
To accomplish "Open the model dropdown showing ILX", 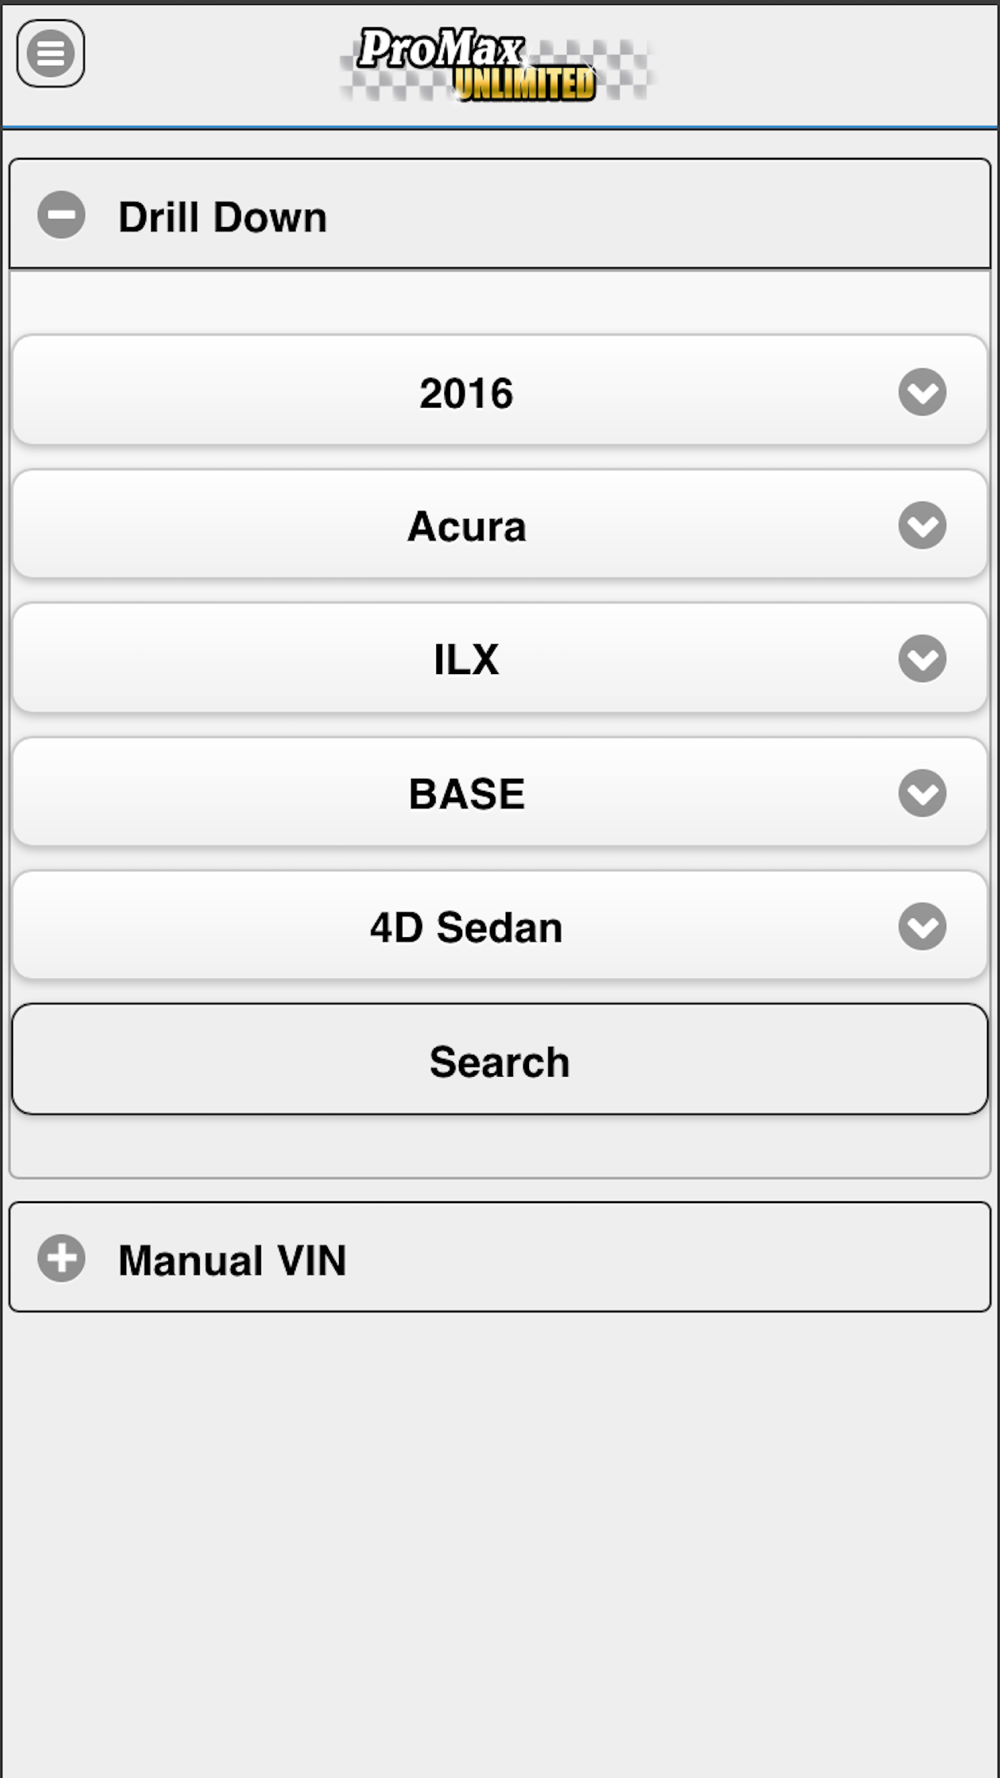I will (466, 659).
